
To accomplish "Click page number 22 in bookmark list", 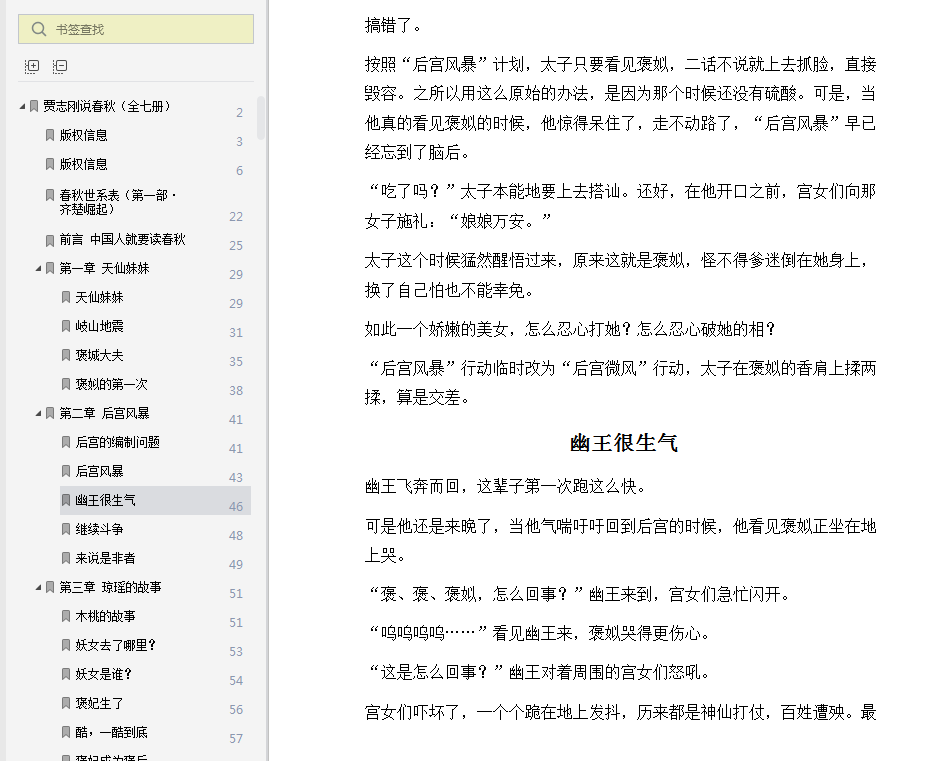I will [x=236, y=217].
